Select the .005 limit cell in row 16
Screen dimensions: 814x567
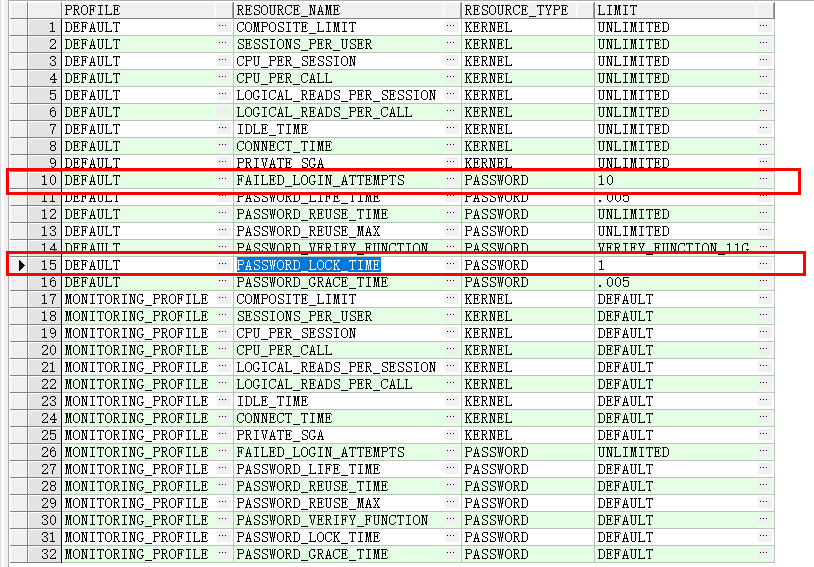[x=613, y=282]
